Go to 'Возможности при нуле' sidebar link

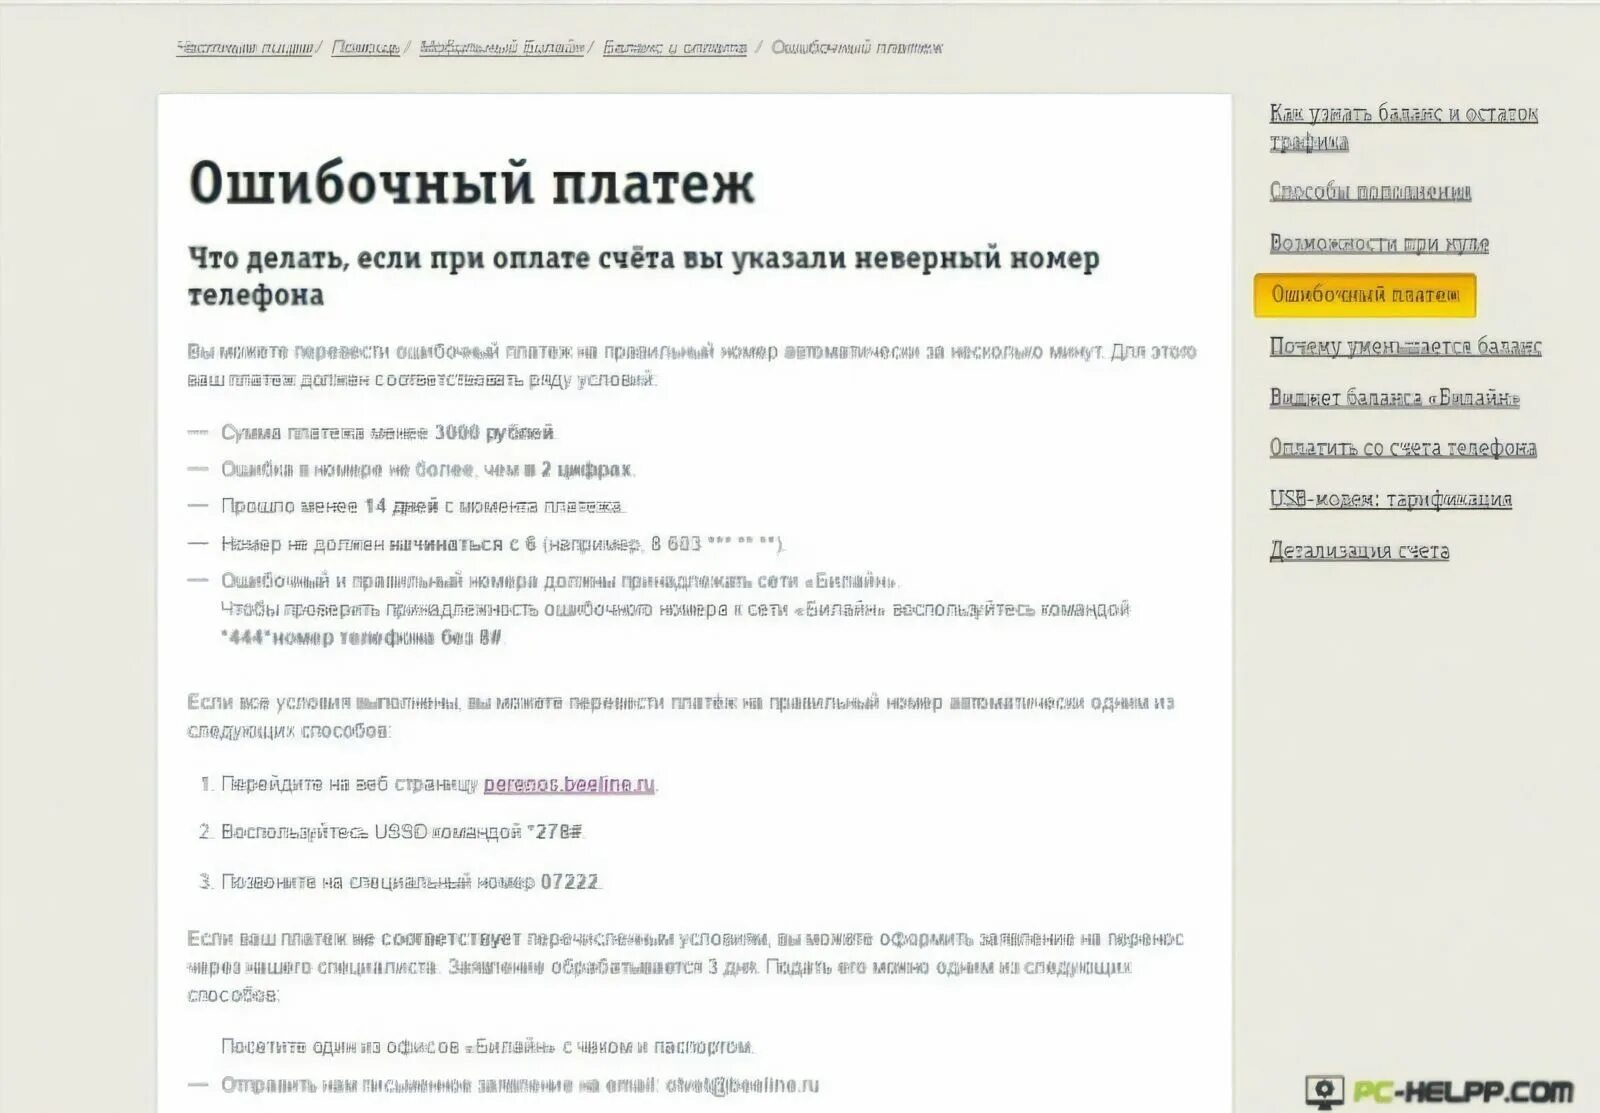coord(1379,243)
